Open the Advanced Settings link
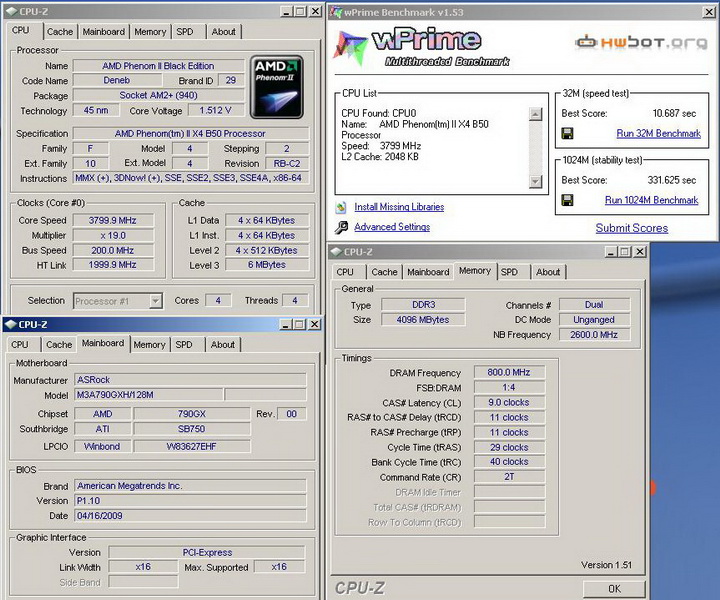Image resolution: width=720 pixels, height=600 pixels. [391, 227]
